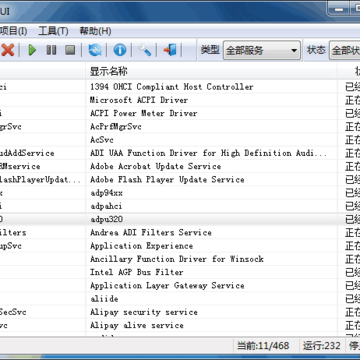Click the wrench settings icon
Image resolution: width=360 pixels, height=360 pixels.
pos(145,50)
